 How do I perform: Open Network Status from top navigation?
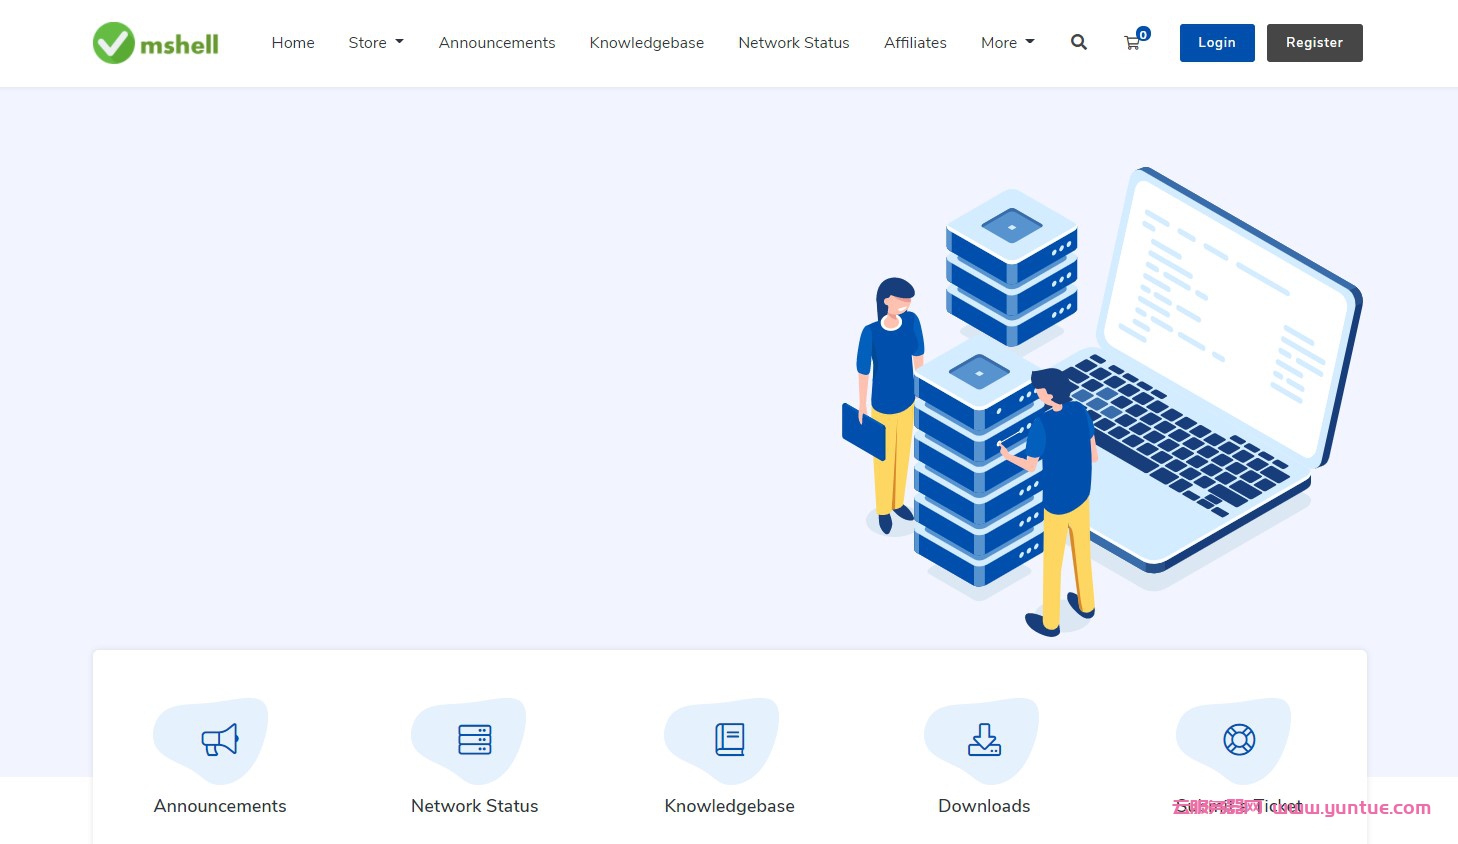(x=794, y=43)
